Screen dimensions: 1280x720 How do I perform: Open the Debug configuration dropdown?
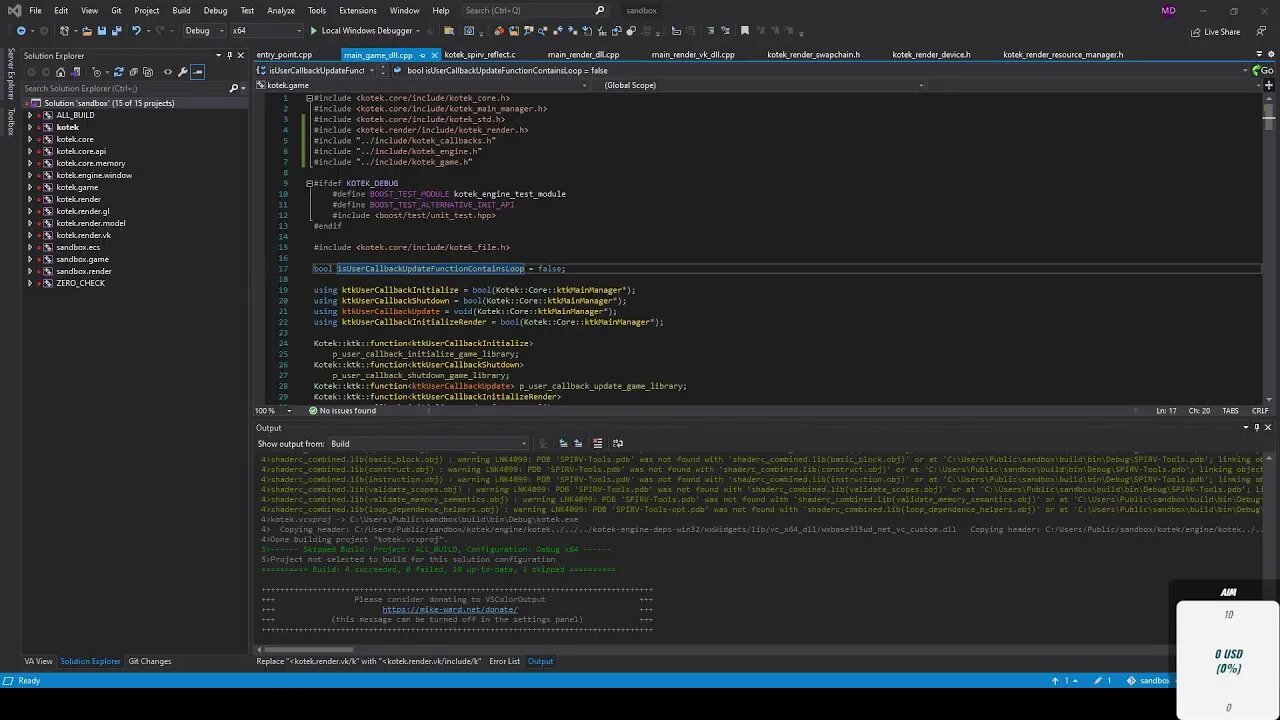[203, 31]
